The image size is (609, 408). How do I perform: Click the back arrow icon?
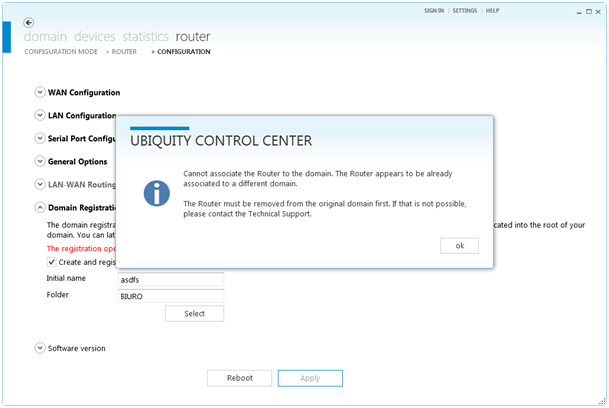coord(28,23)
